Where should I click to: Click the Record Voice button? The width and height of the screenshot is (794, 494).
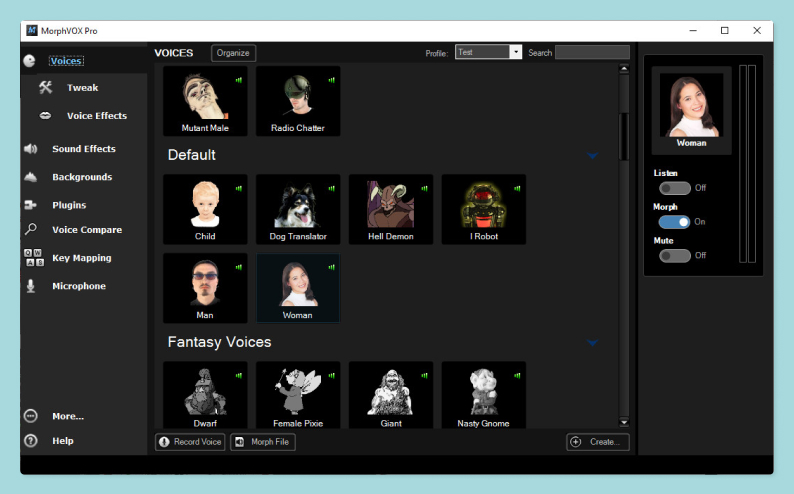pyautogui.click(x=190, y=442)
